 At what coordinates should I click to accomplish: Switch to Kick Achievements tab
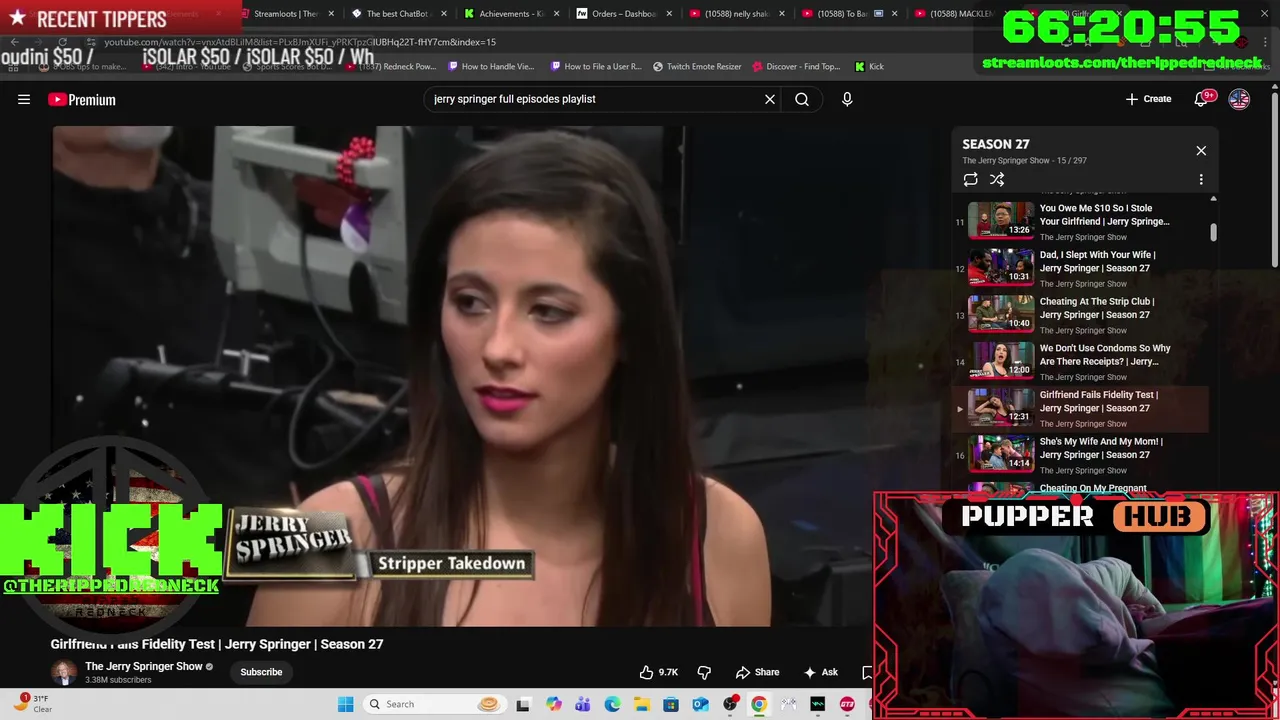point(504,14)
